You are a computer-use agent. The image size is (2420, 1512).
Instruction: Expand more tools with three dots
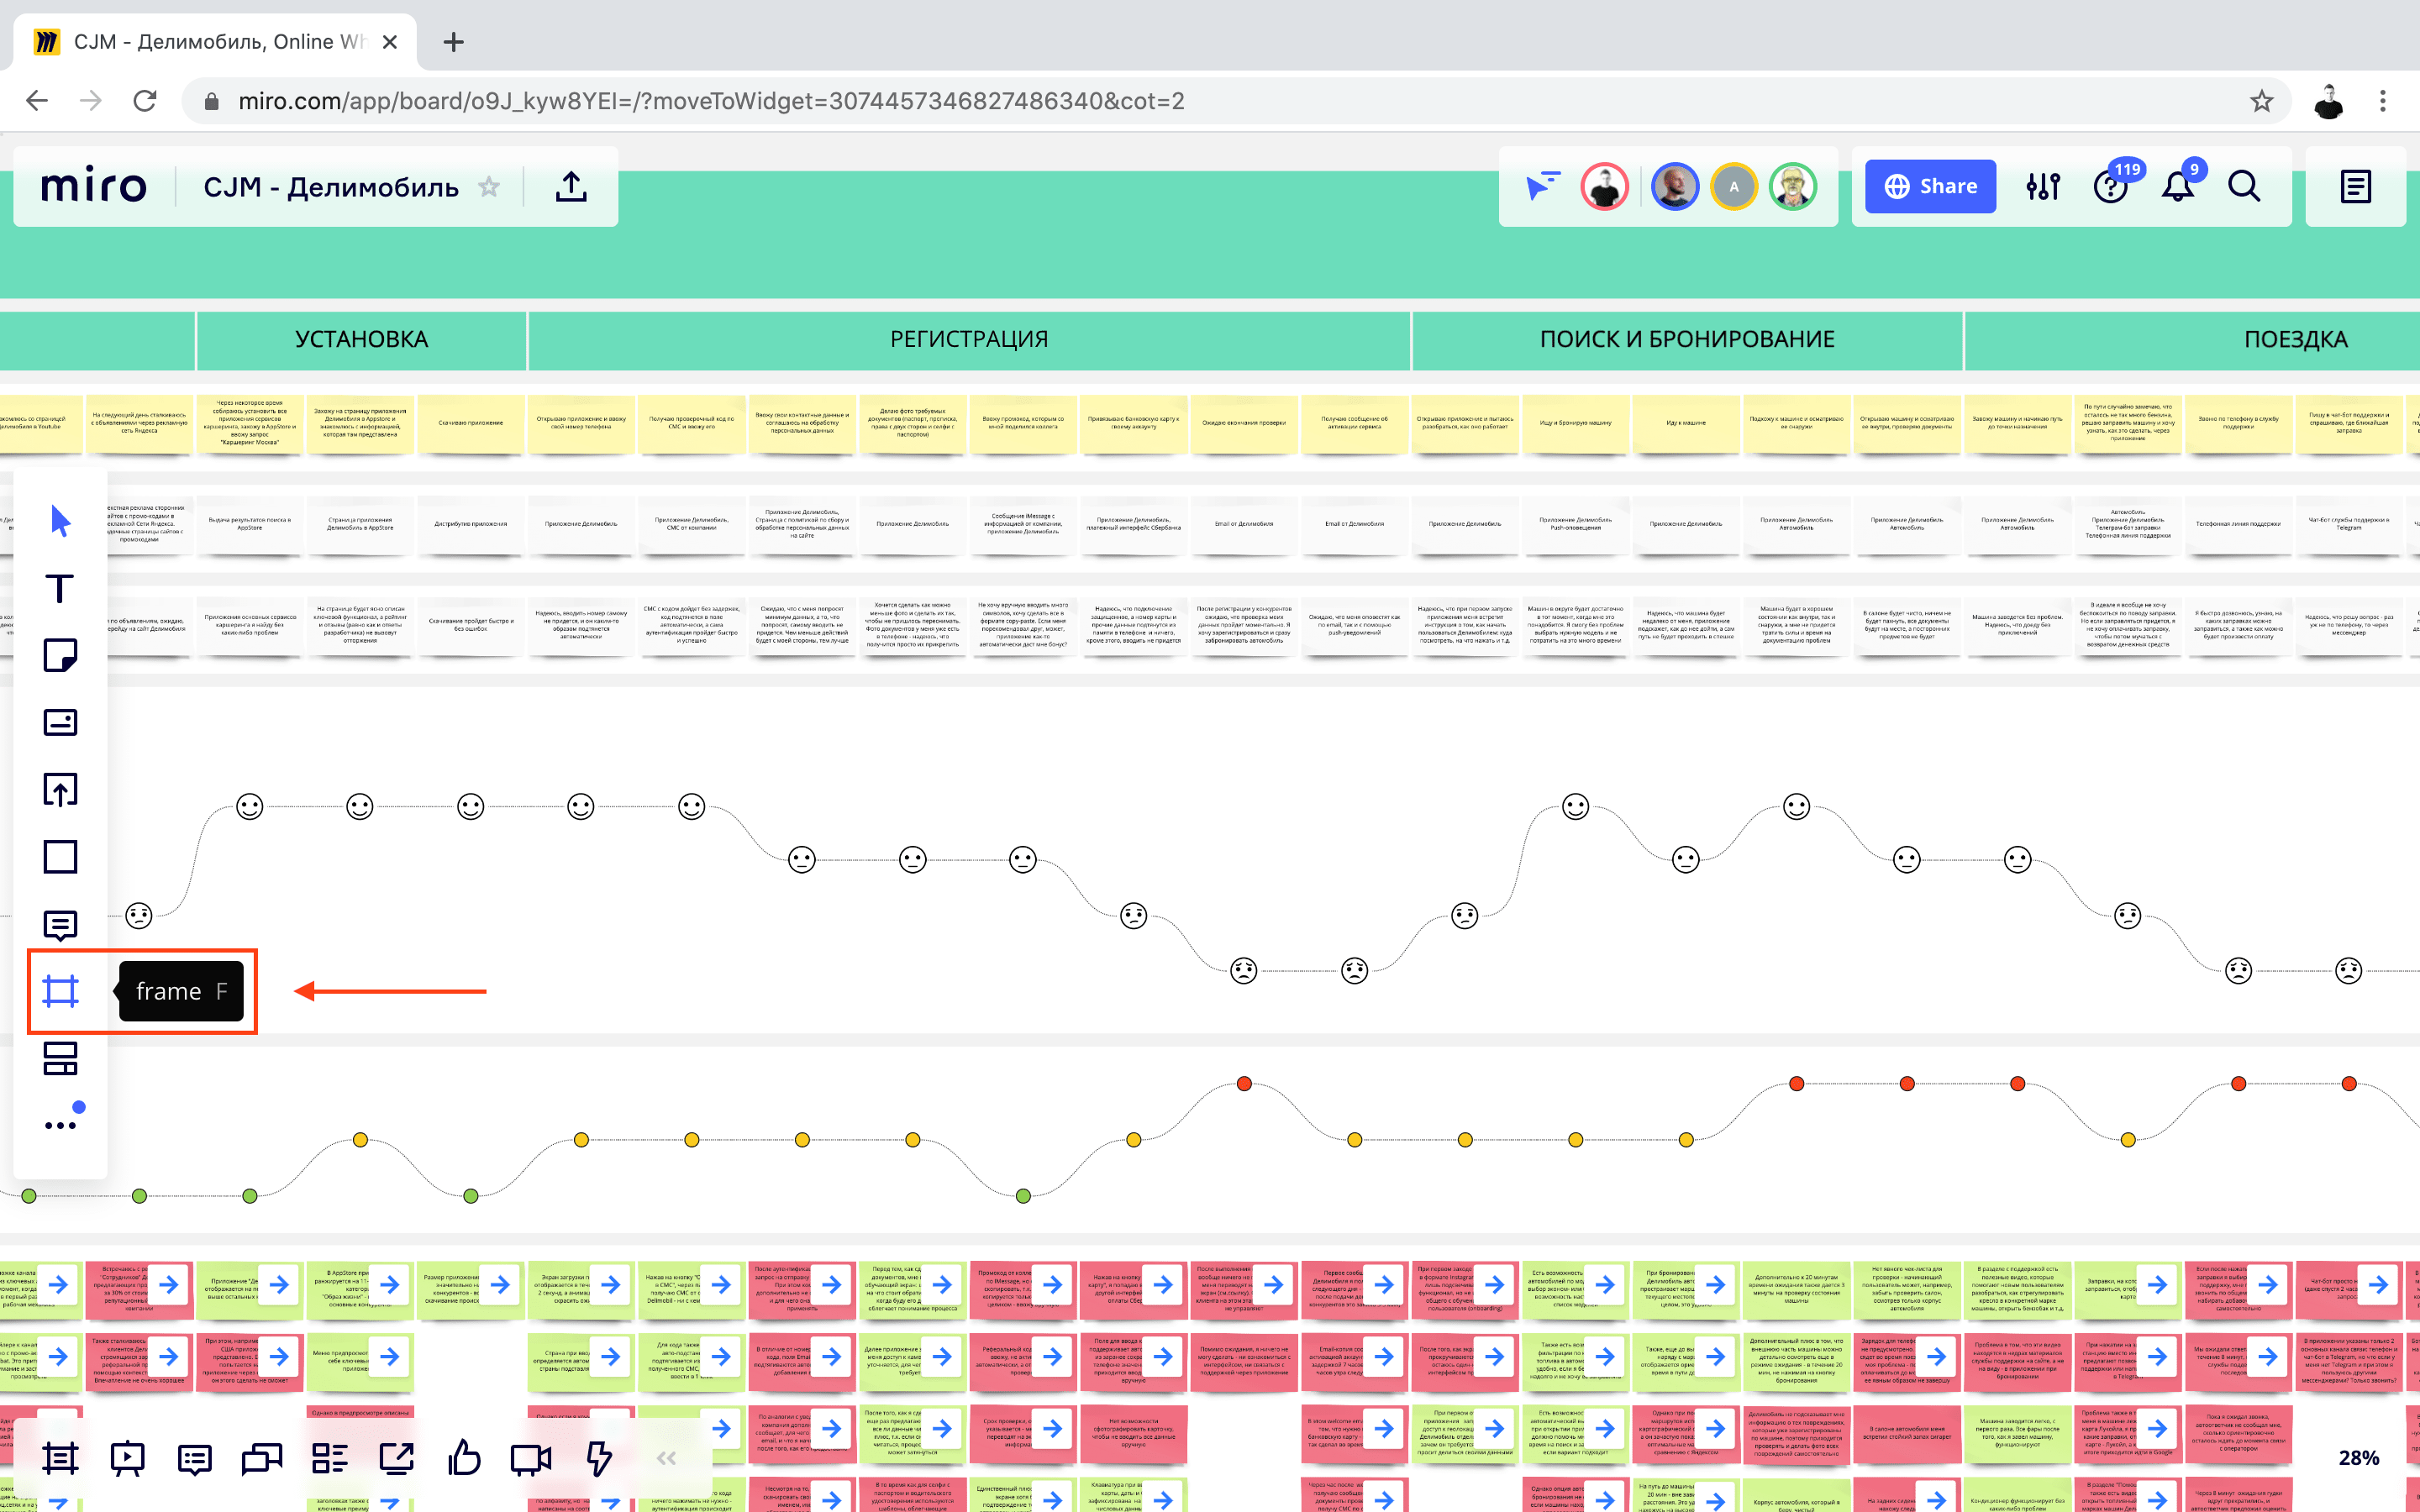coord(60,1125)
